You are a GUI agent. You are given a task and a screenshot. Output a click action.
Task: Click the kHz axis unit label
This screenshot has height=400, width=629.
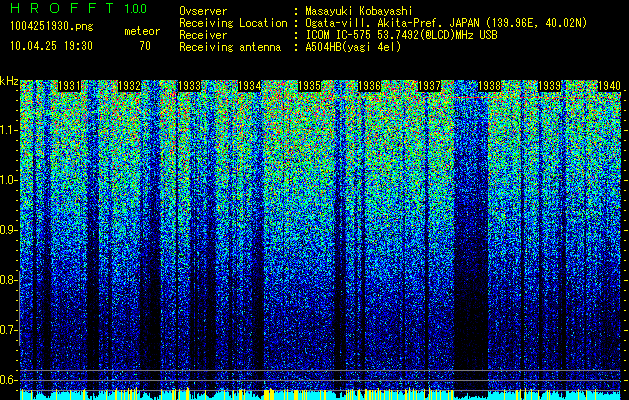[9, 81]
